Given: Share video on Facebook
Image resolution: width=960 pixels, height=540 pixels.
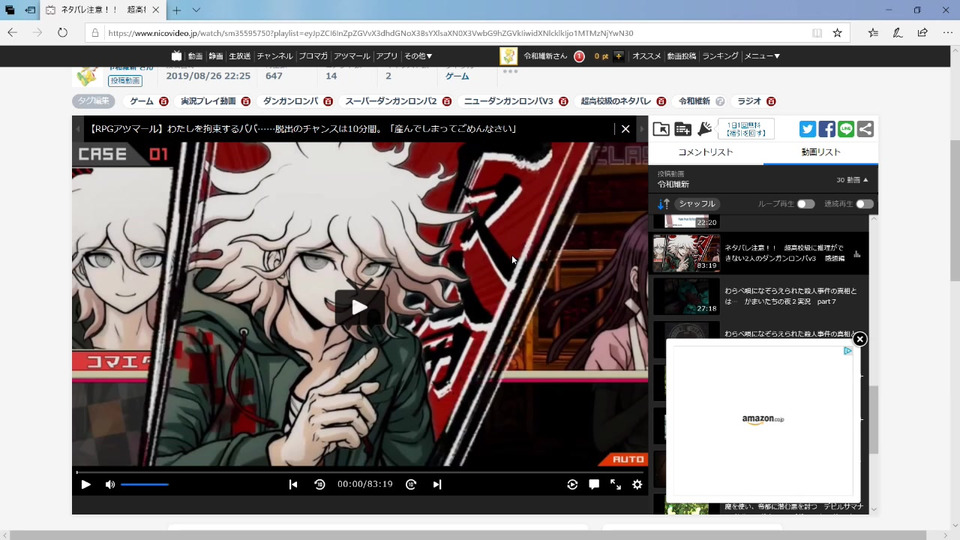Looking at the screenshot, I should [x=827, y=129].
